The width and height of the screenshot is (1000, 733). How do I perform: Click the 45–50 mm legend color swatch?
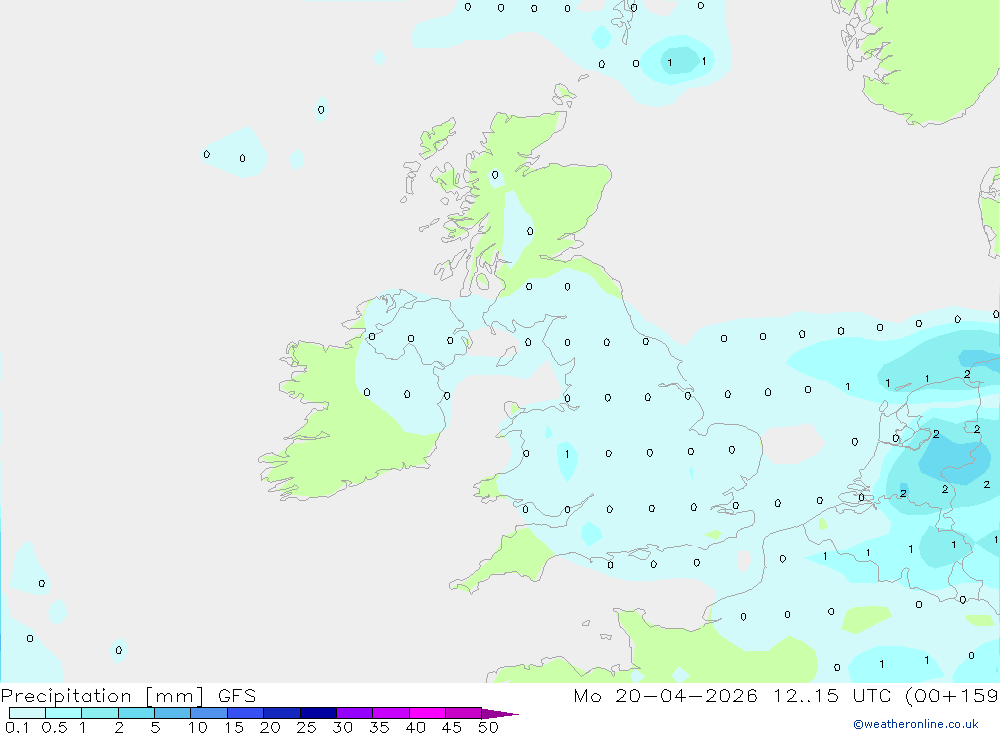(463, 713)
